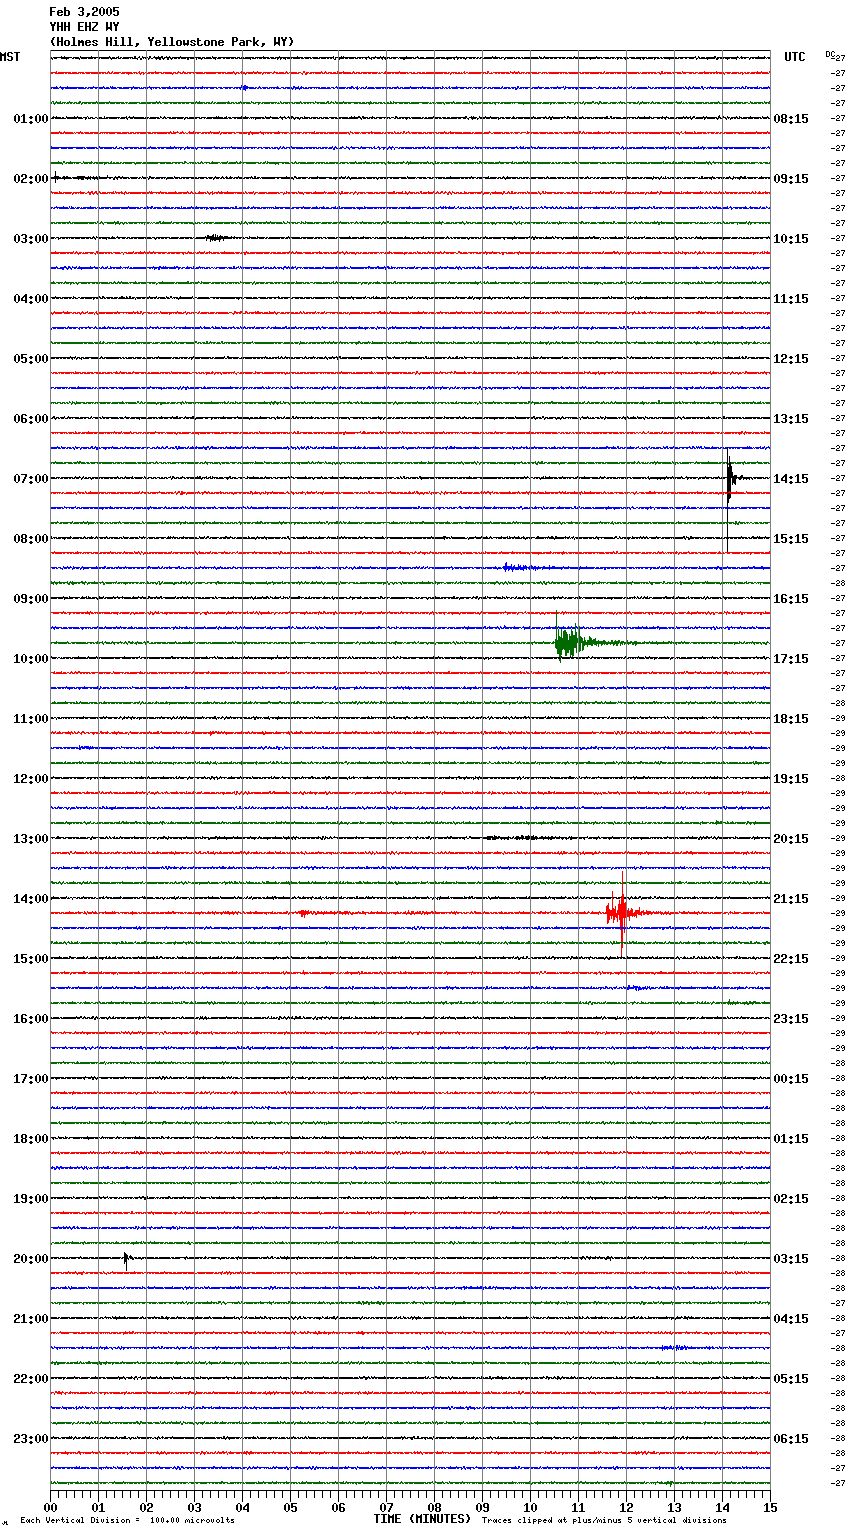
Task: Select the "05:00" MST time label
Action: (30, 359)
